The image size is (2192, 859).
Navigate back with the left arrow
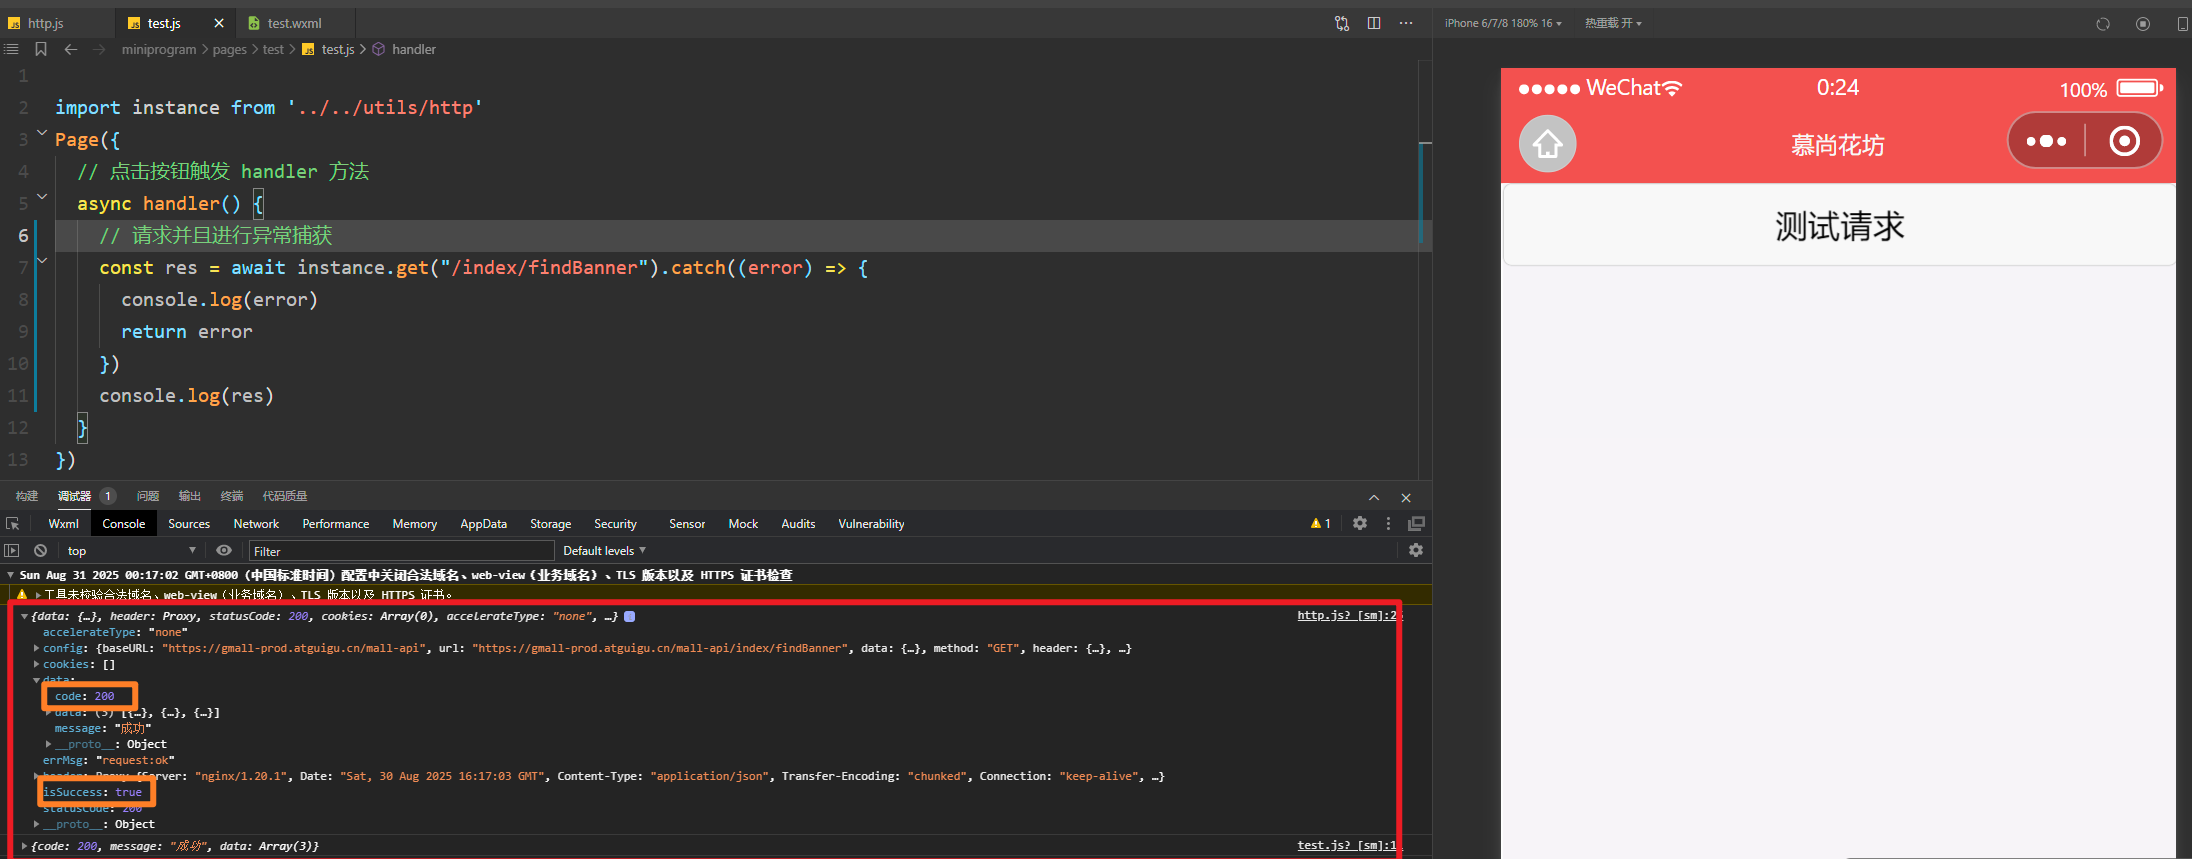[x=71, y=49]
